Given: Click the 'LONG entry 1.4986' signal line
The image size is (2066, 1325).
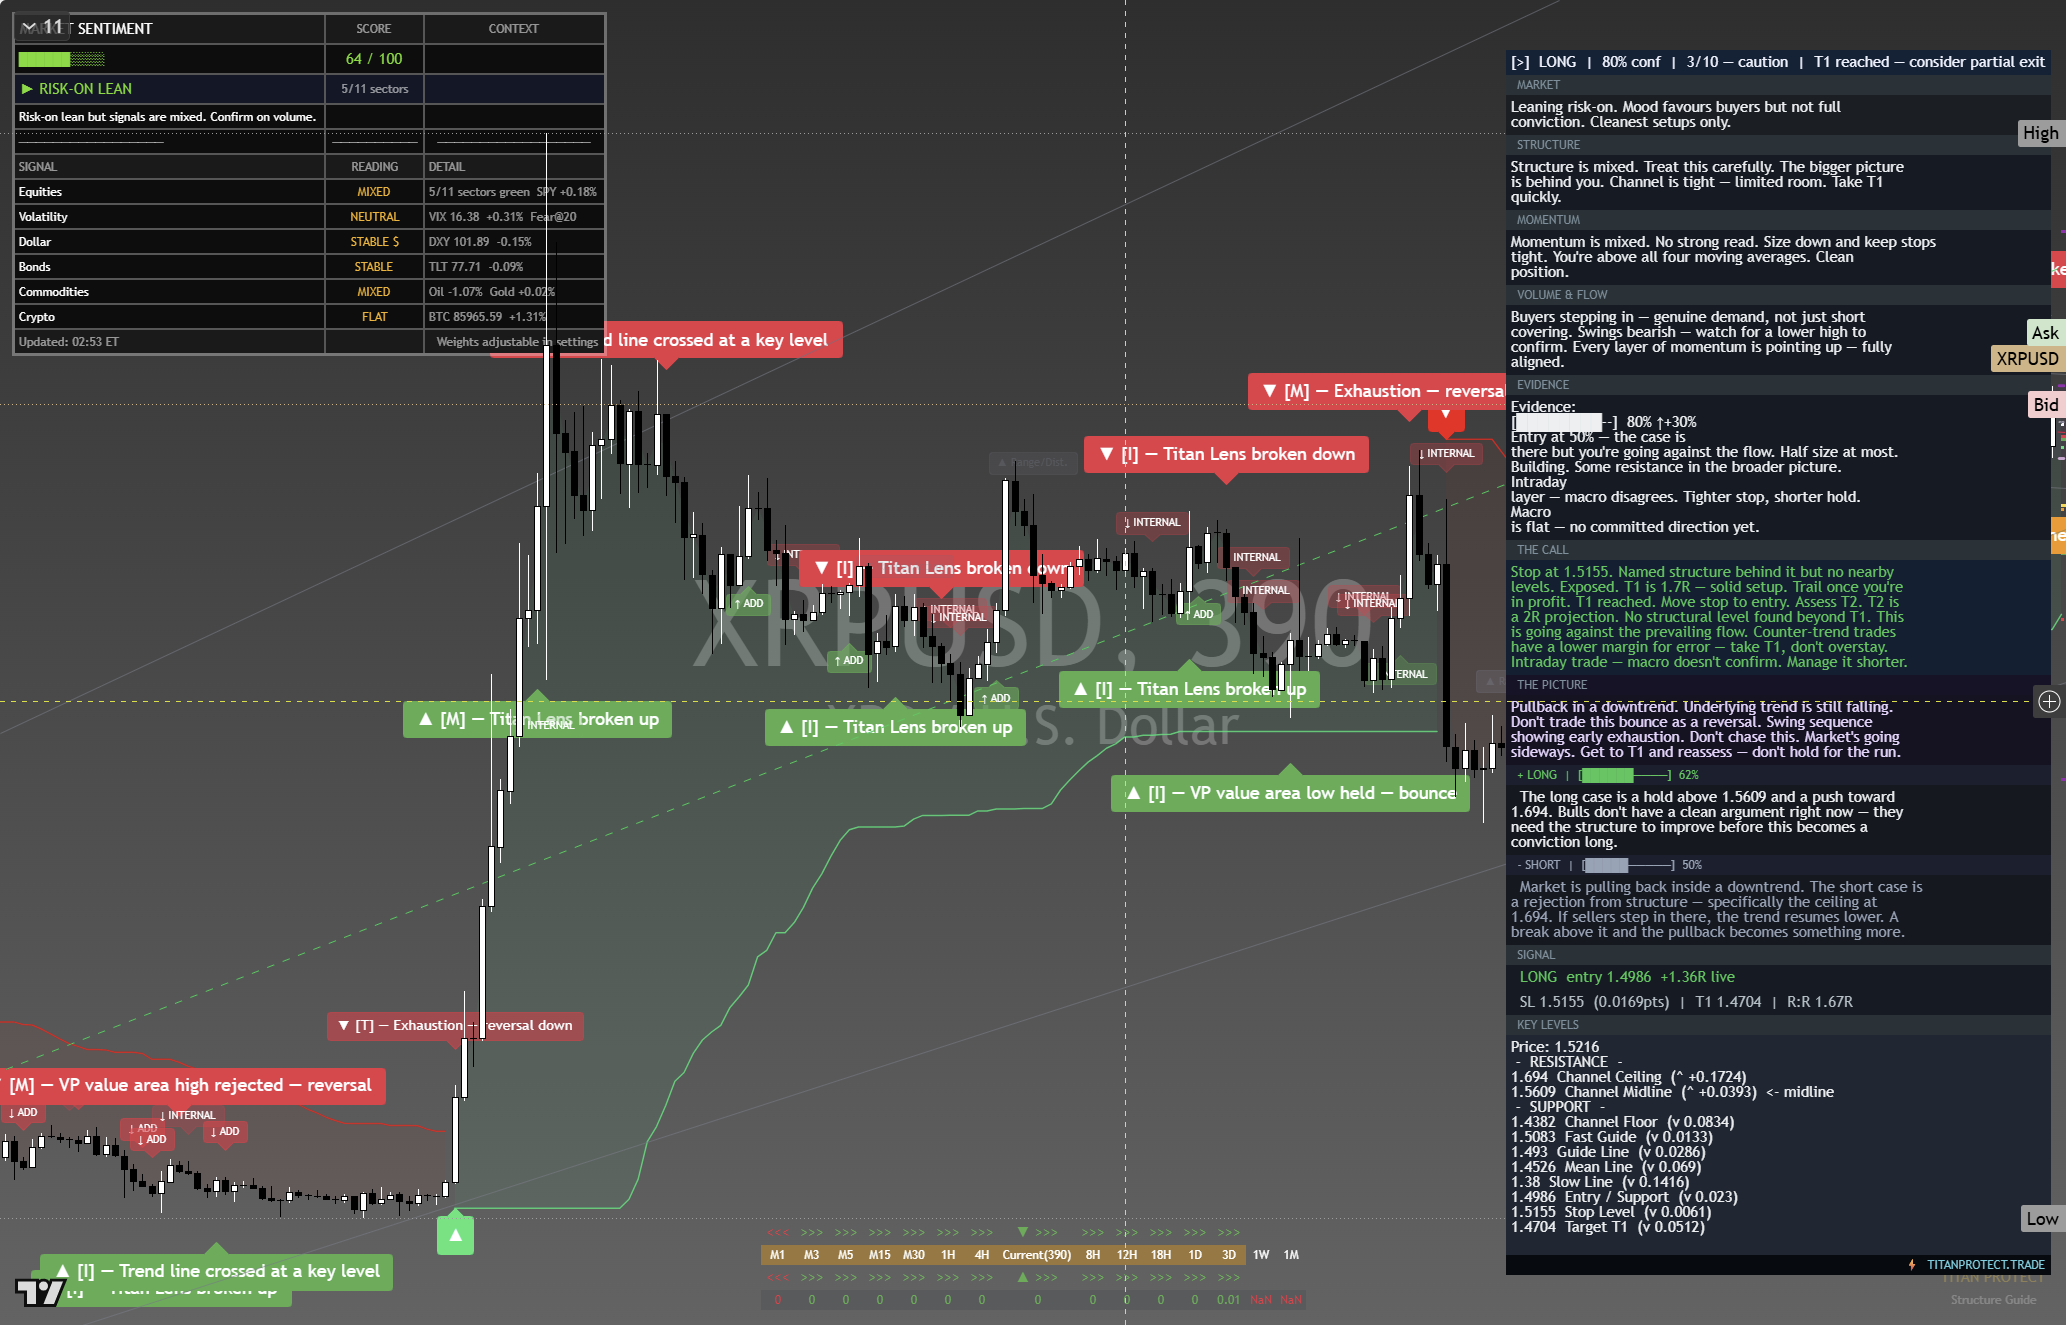Looking at the screenshot, I should pyautogui.click(x=1627, y=977).
